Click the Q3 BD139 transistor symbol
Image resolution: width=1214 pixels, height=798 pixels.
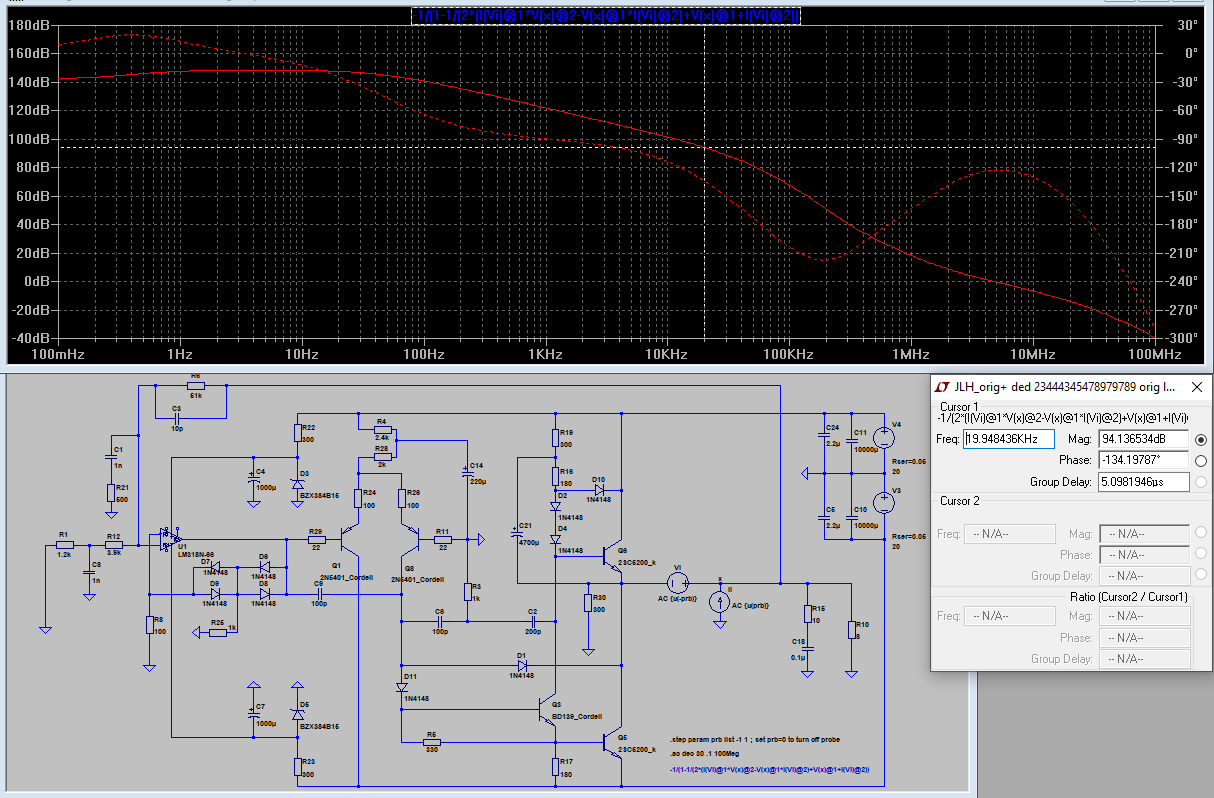(x=546, y=709)
